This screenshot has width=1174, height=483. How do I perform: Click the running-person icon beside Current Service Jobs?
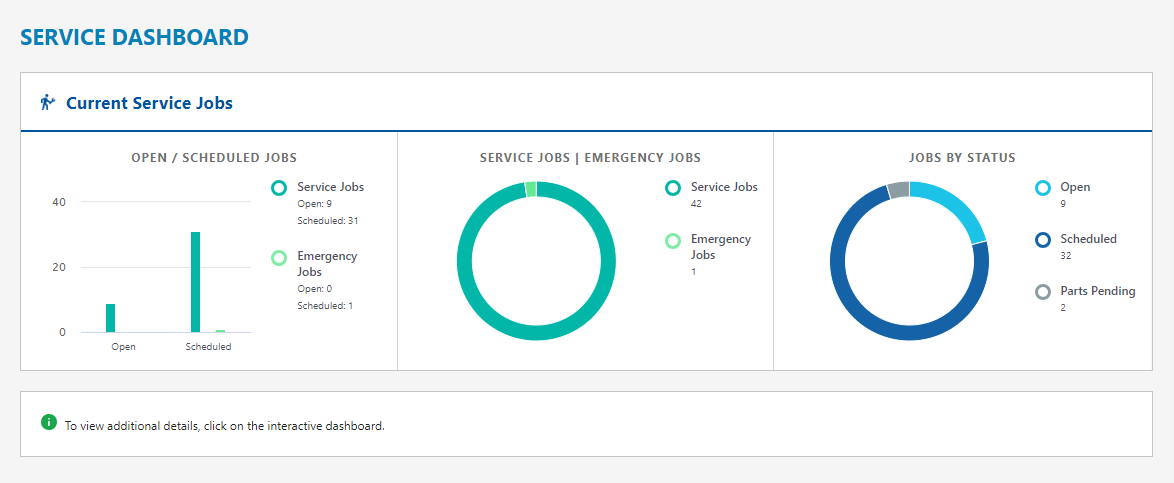(47, 102)
